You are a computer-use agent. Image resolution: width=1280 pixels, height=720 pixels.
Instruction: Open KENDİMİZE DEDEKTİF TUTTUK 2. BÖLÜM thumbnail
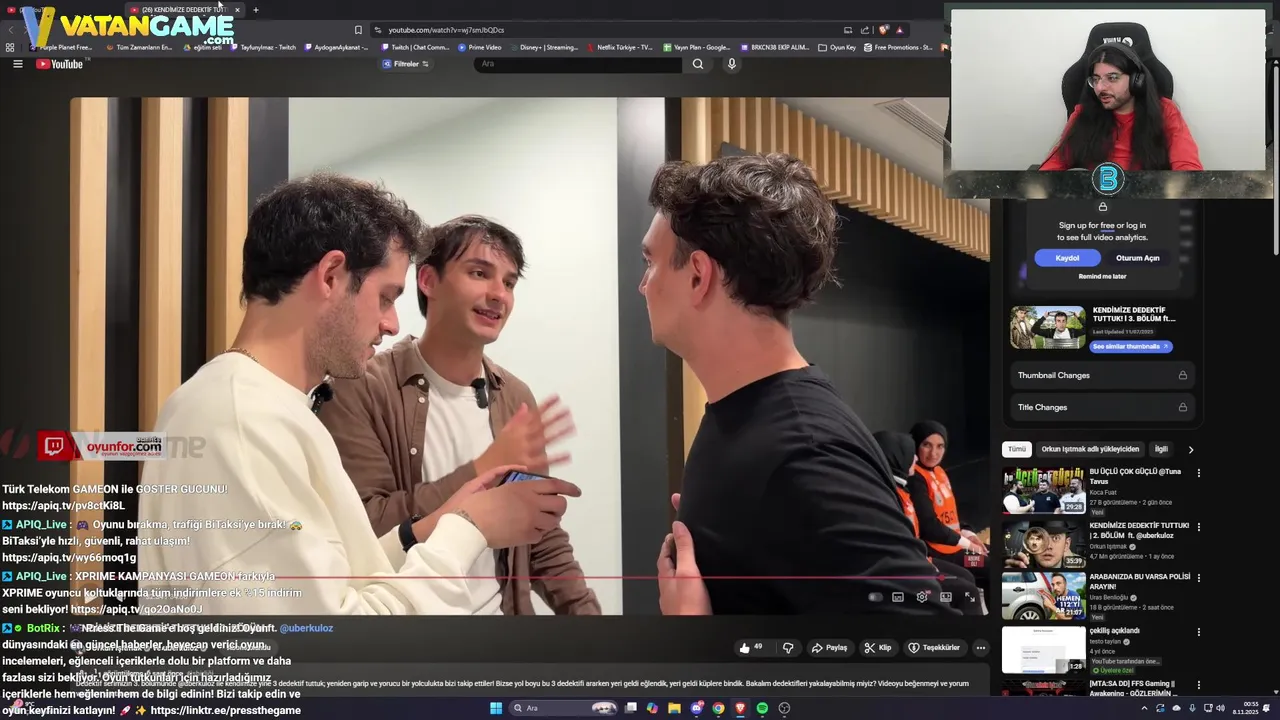click(x=1044, y=544)
